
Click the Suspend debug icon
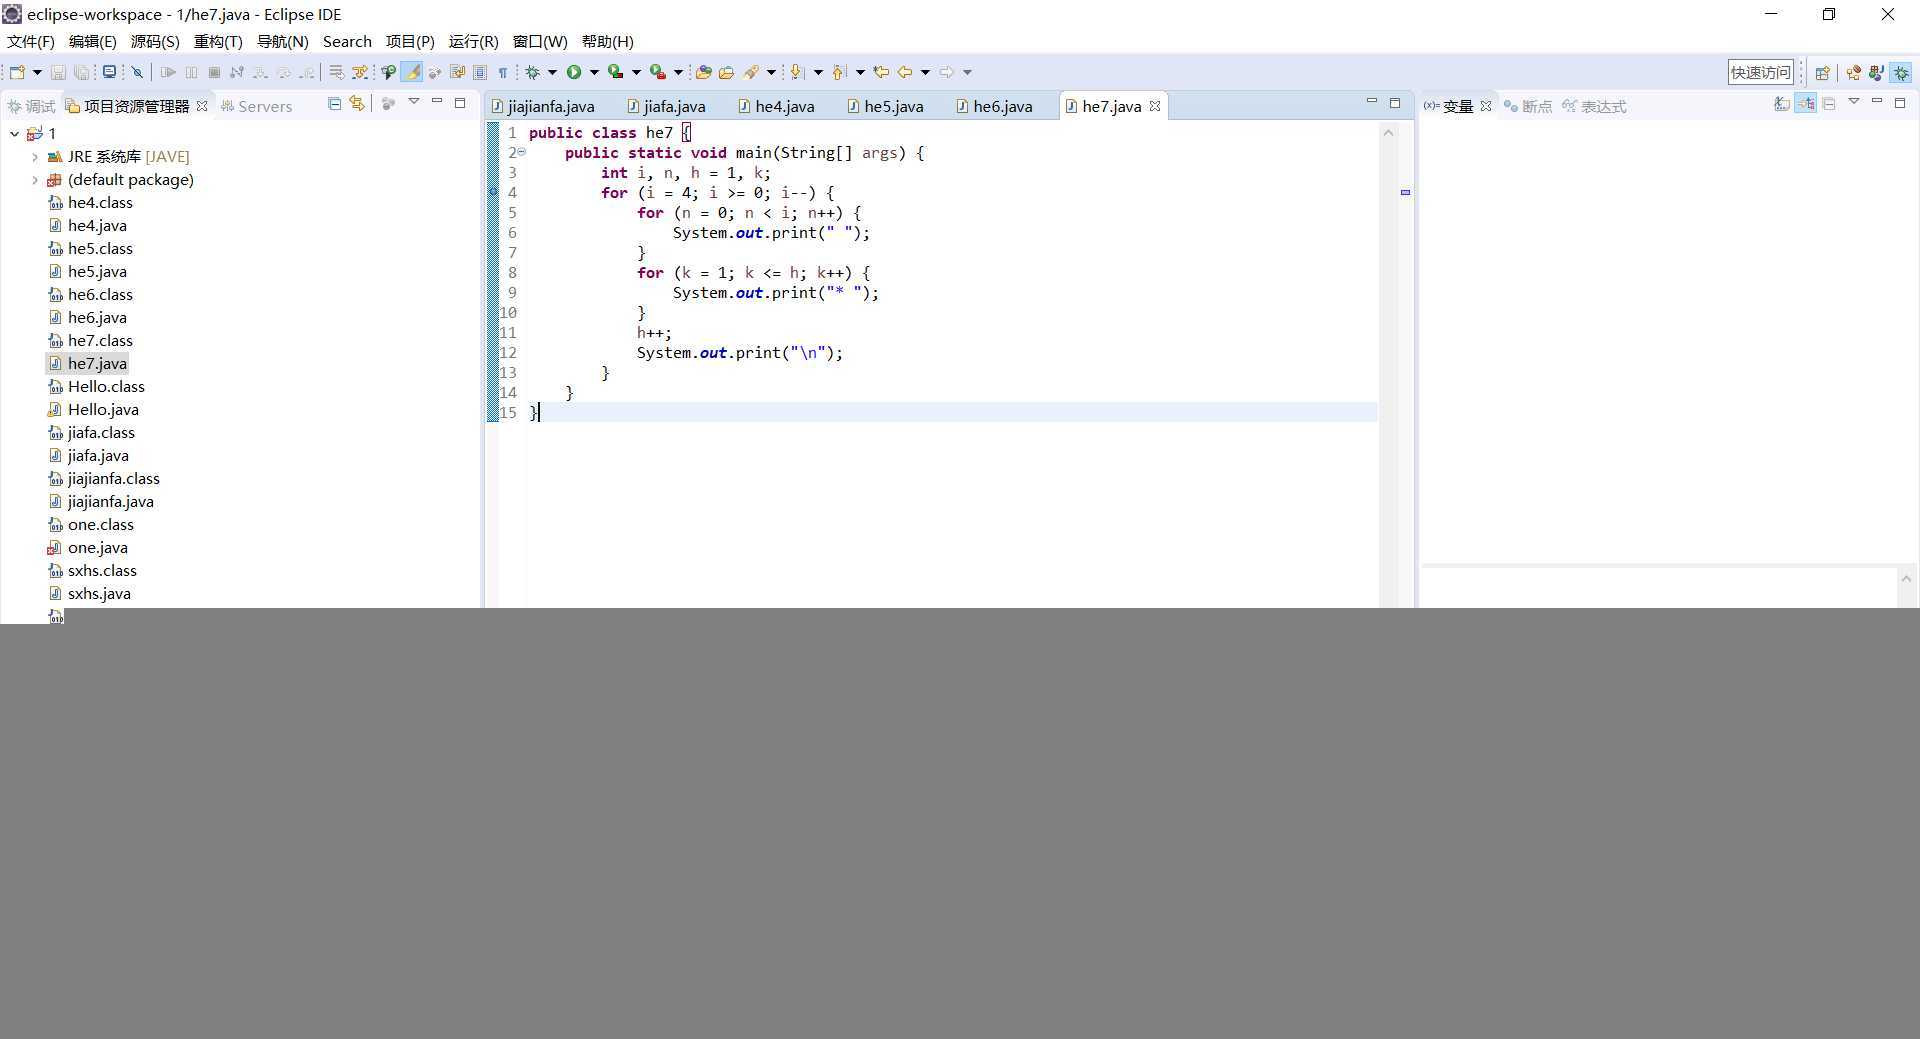(191, 72)
